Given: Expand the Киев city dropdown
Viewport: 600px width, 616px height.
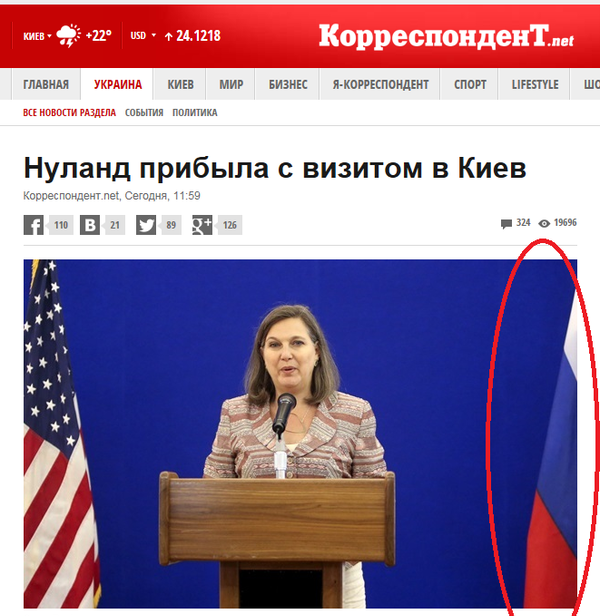Looking at the screenshot, I should (37, 37).
